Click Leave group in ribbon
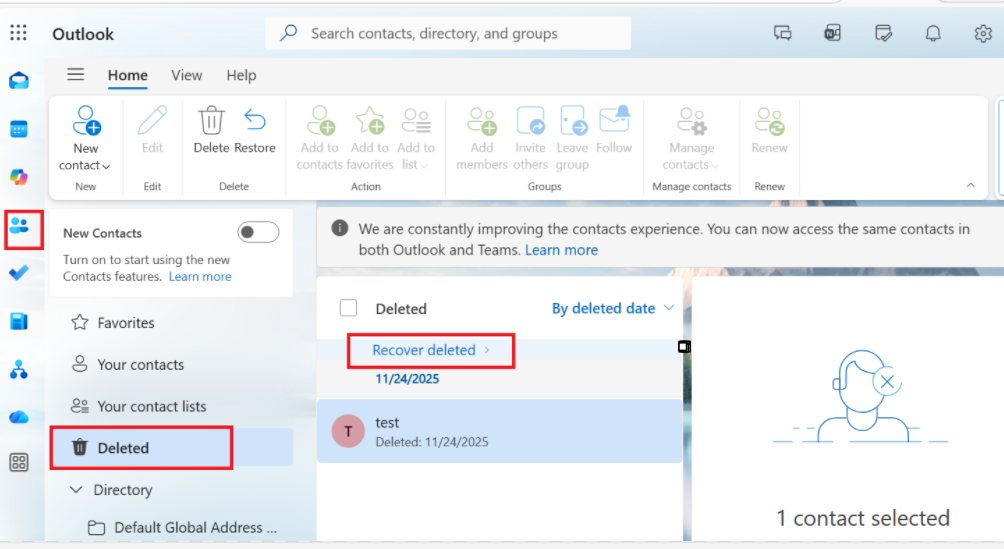Viewport: 1004px width, 549px height. click(572, 138)
